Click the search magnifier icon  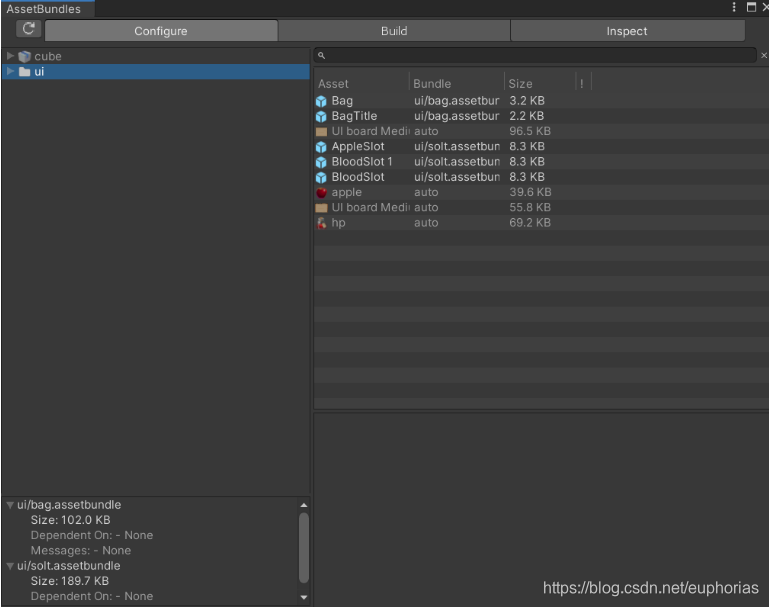pyautogui.click(x=321, y=55)
